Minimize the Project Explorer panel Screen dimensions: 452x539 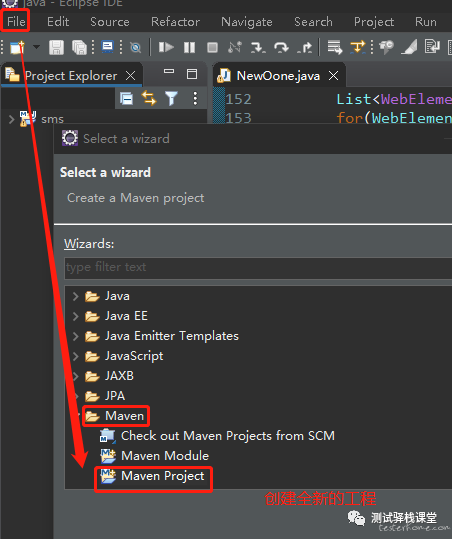tap(169, 72)
